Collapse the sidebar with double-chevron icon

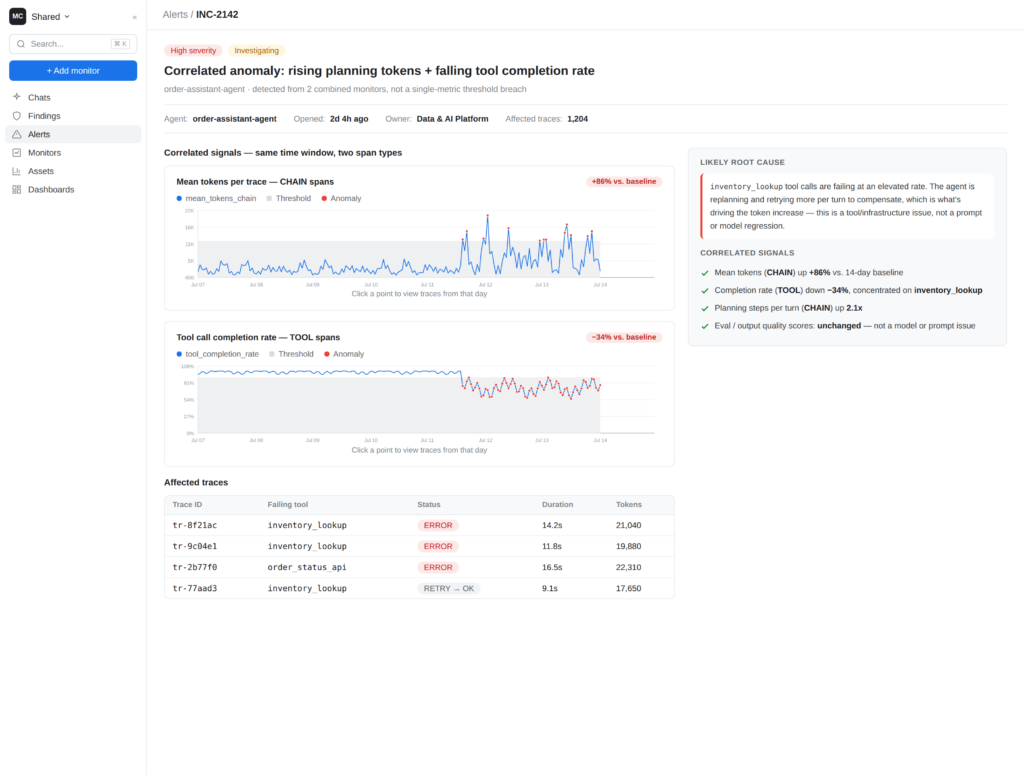click(x=135, y=17)
